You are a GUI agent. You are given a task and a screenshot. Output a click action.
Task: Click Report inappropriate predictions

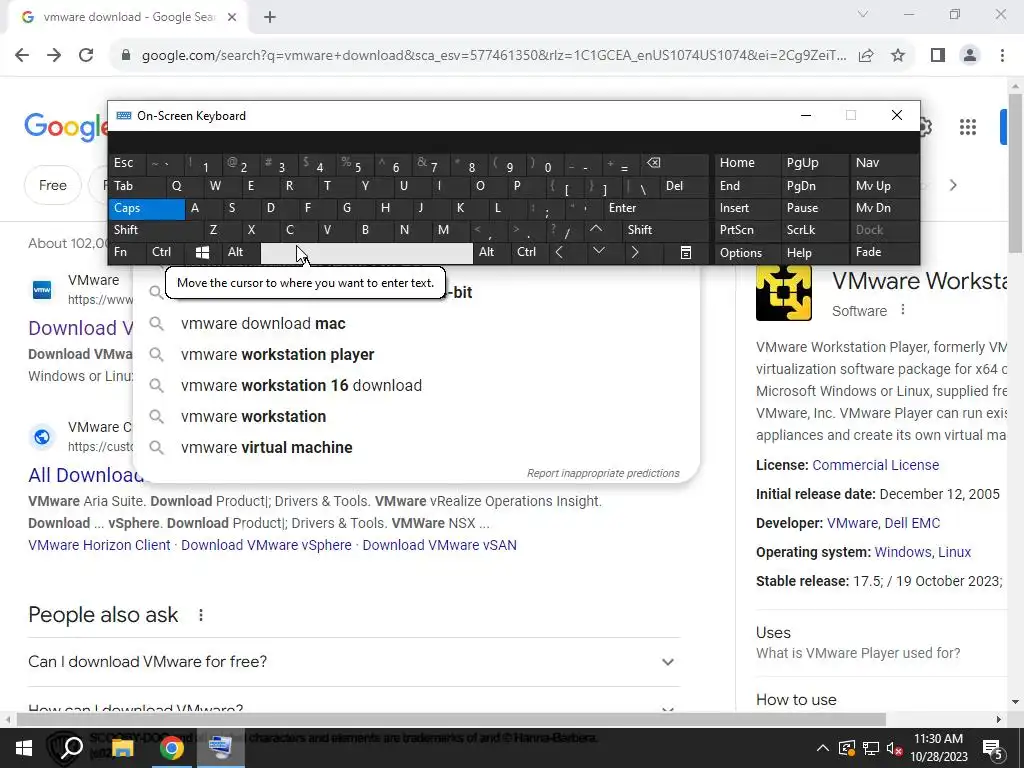[603, 473]
